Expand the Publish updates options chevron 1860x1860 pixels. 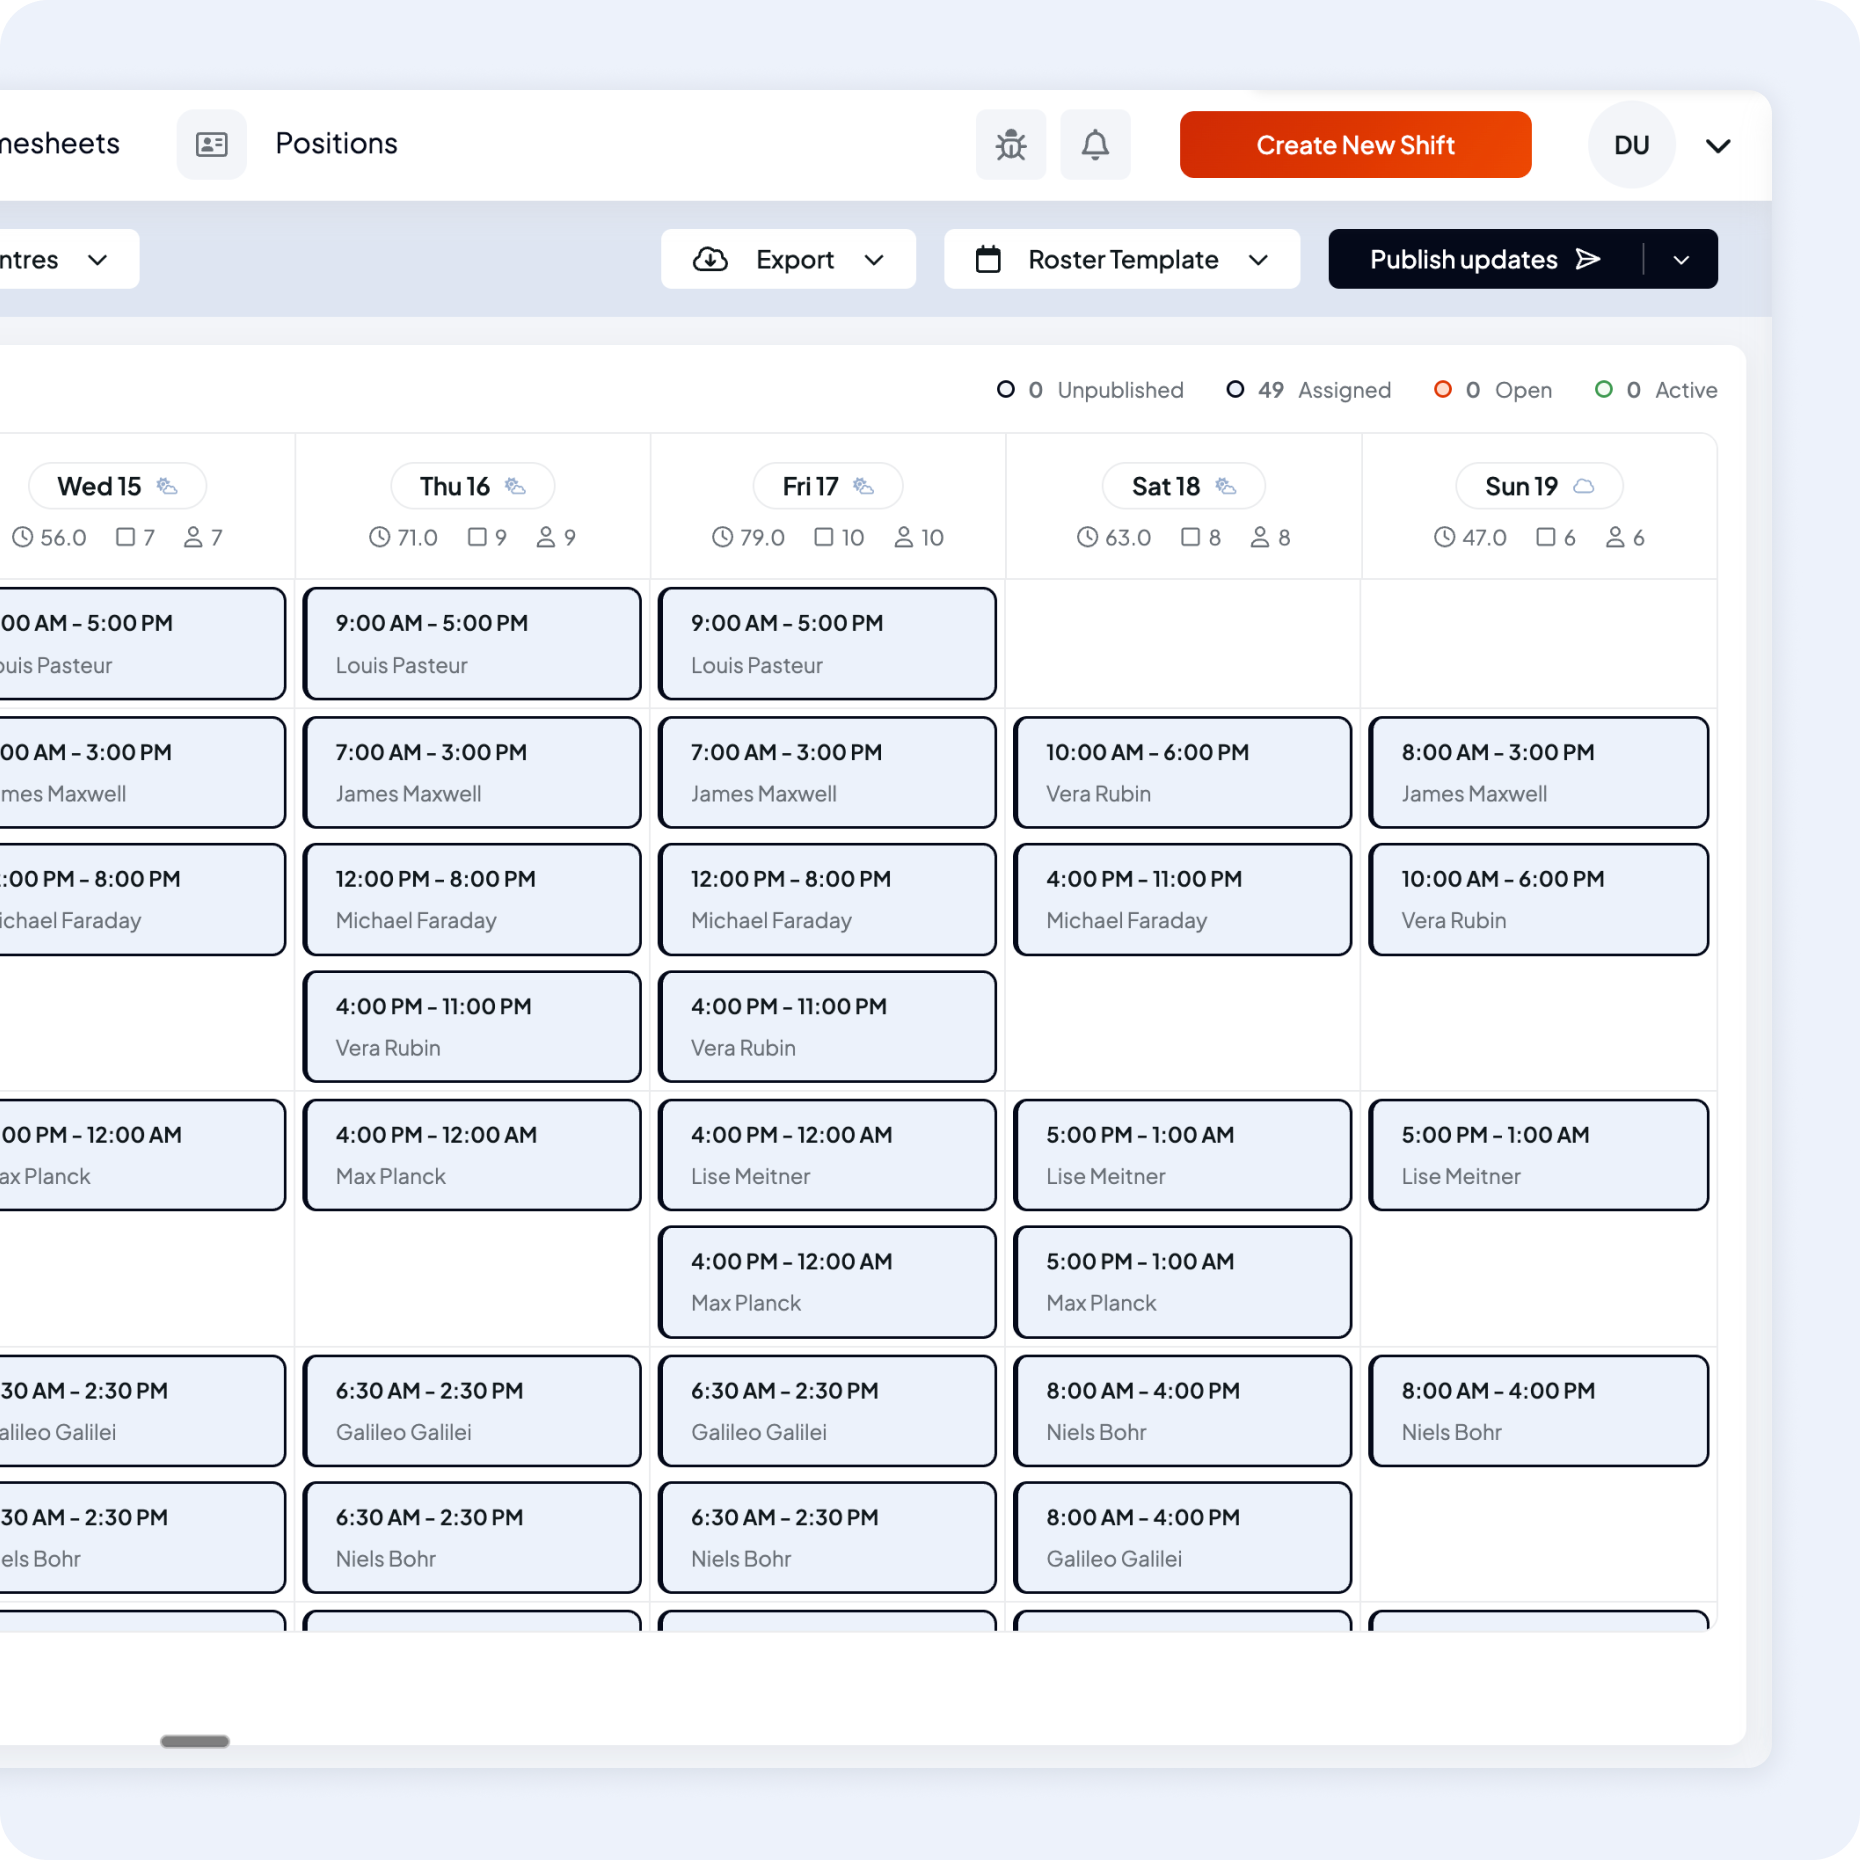click(1682, 259)
